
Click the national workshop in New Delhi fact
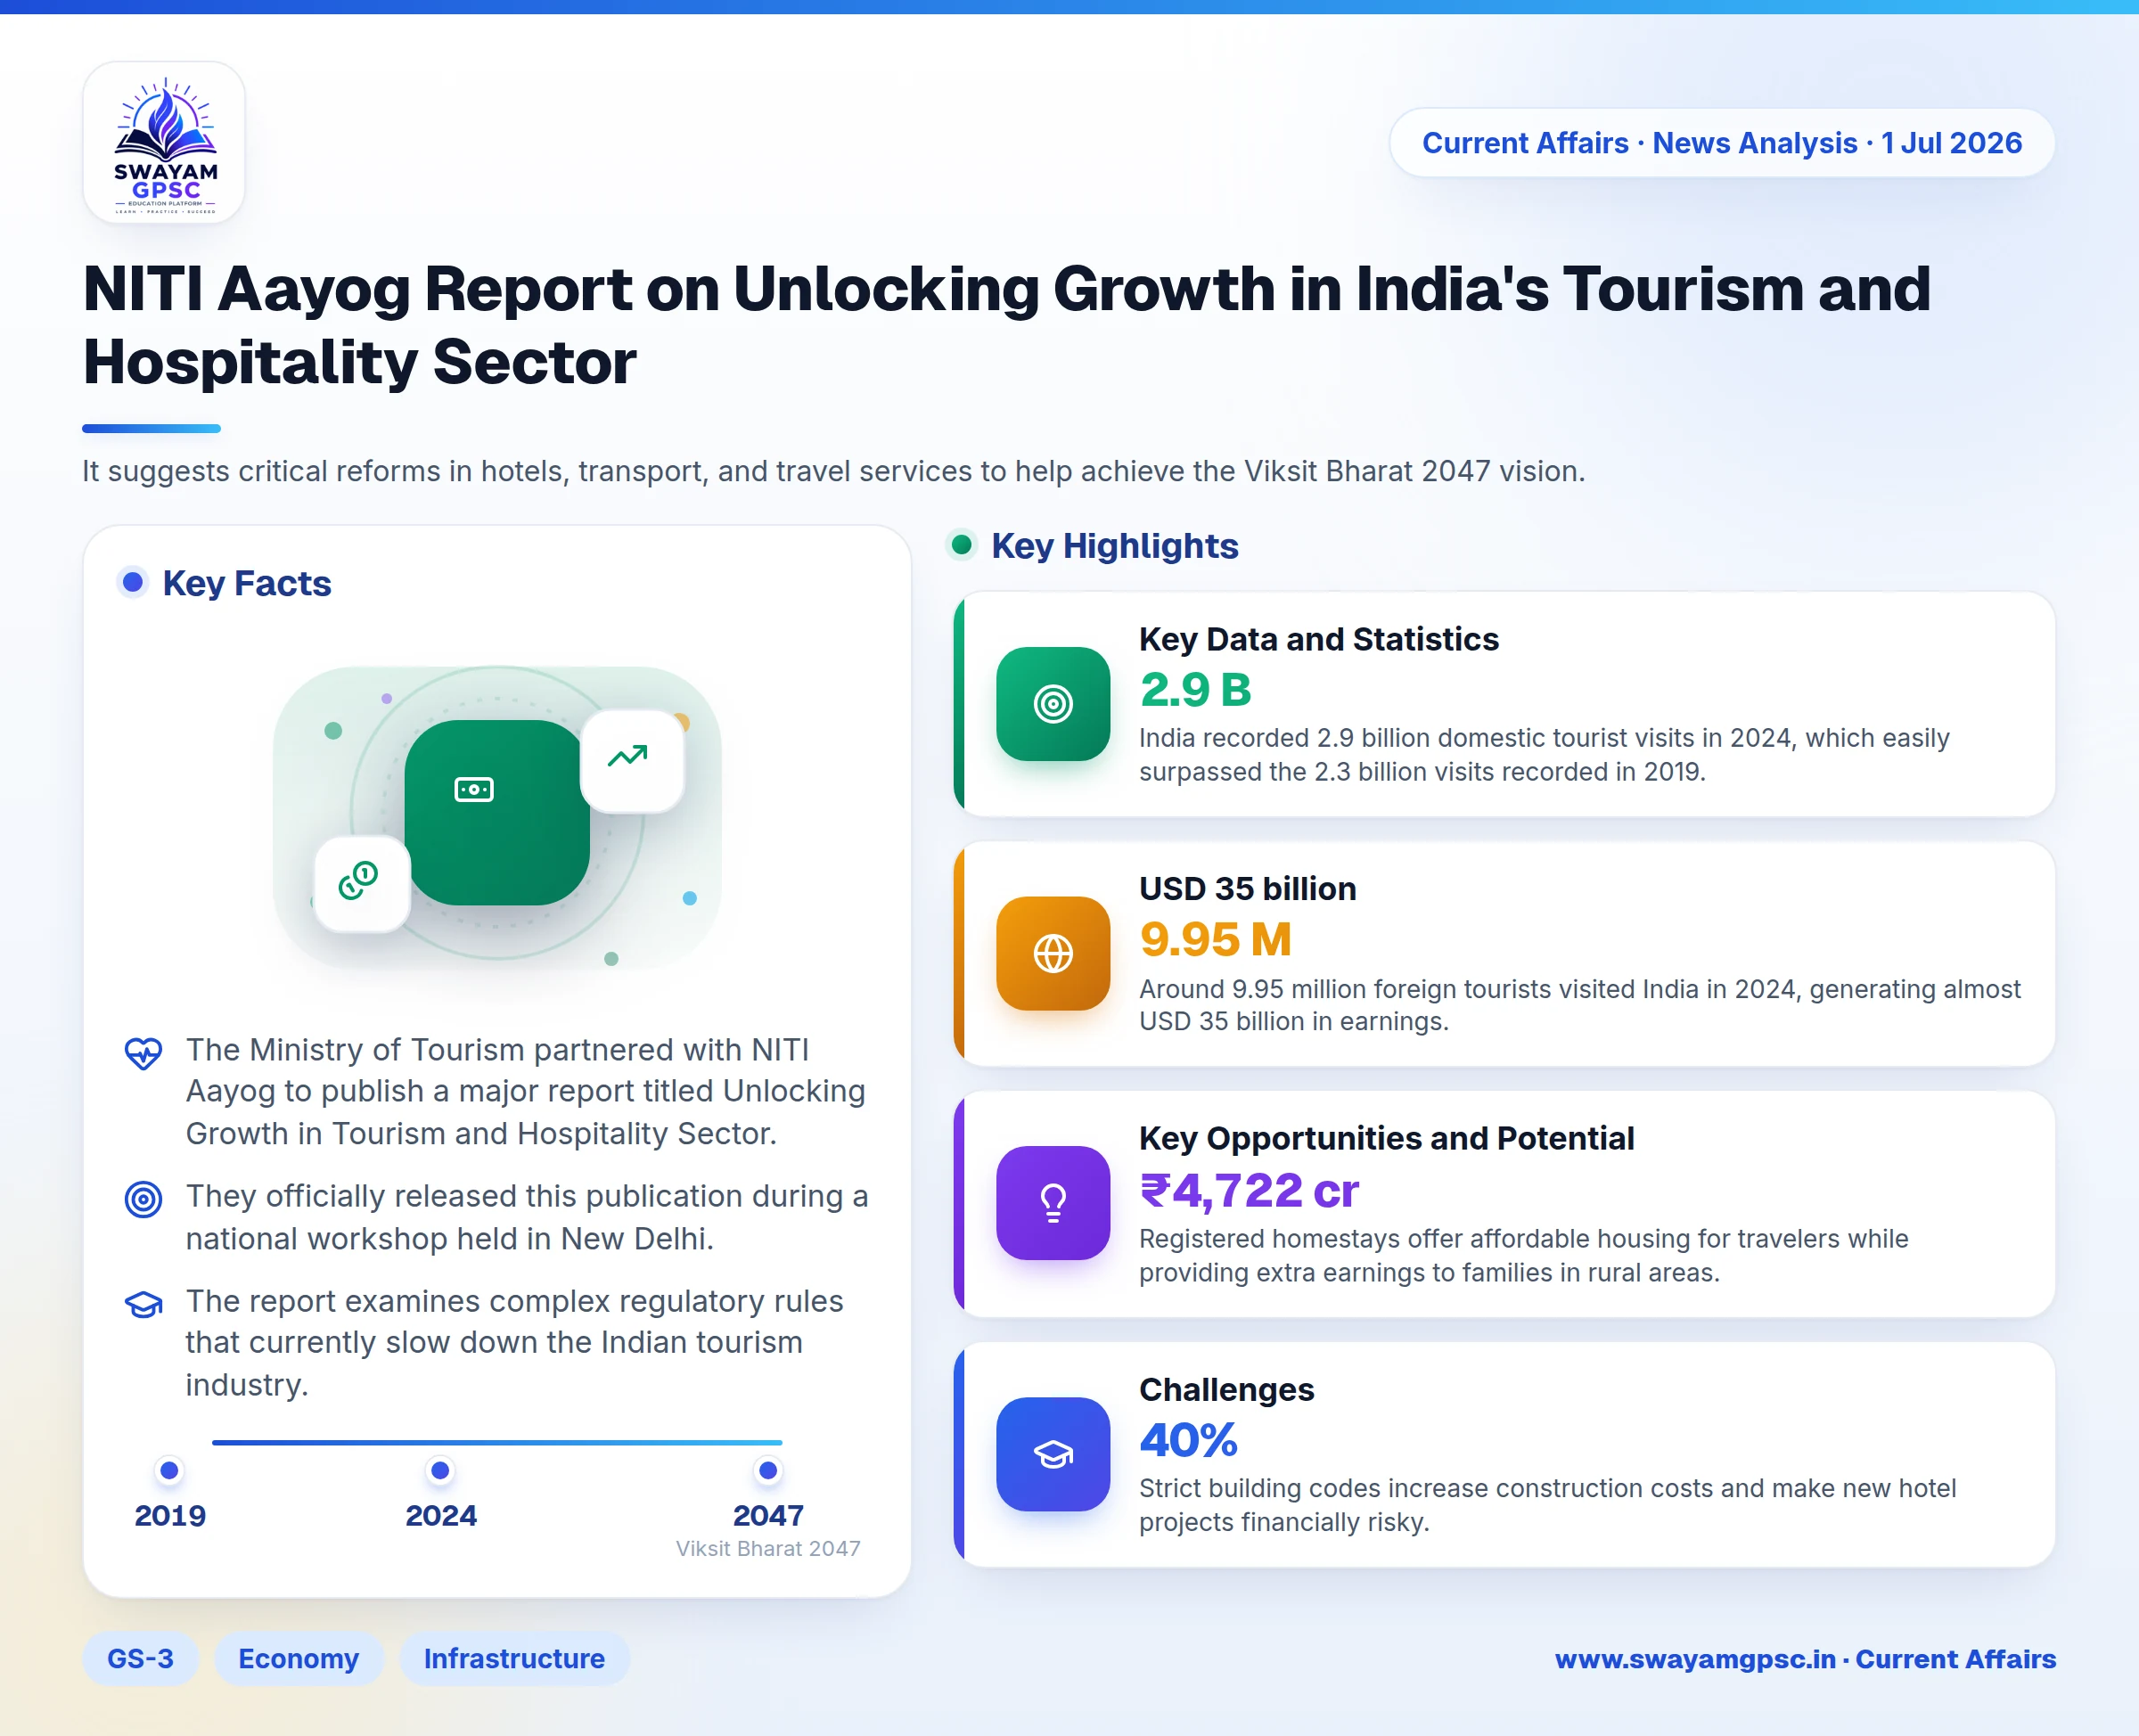coord(527,1217)
